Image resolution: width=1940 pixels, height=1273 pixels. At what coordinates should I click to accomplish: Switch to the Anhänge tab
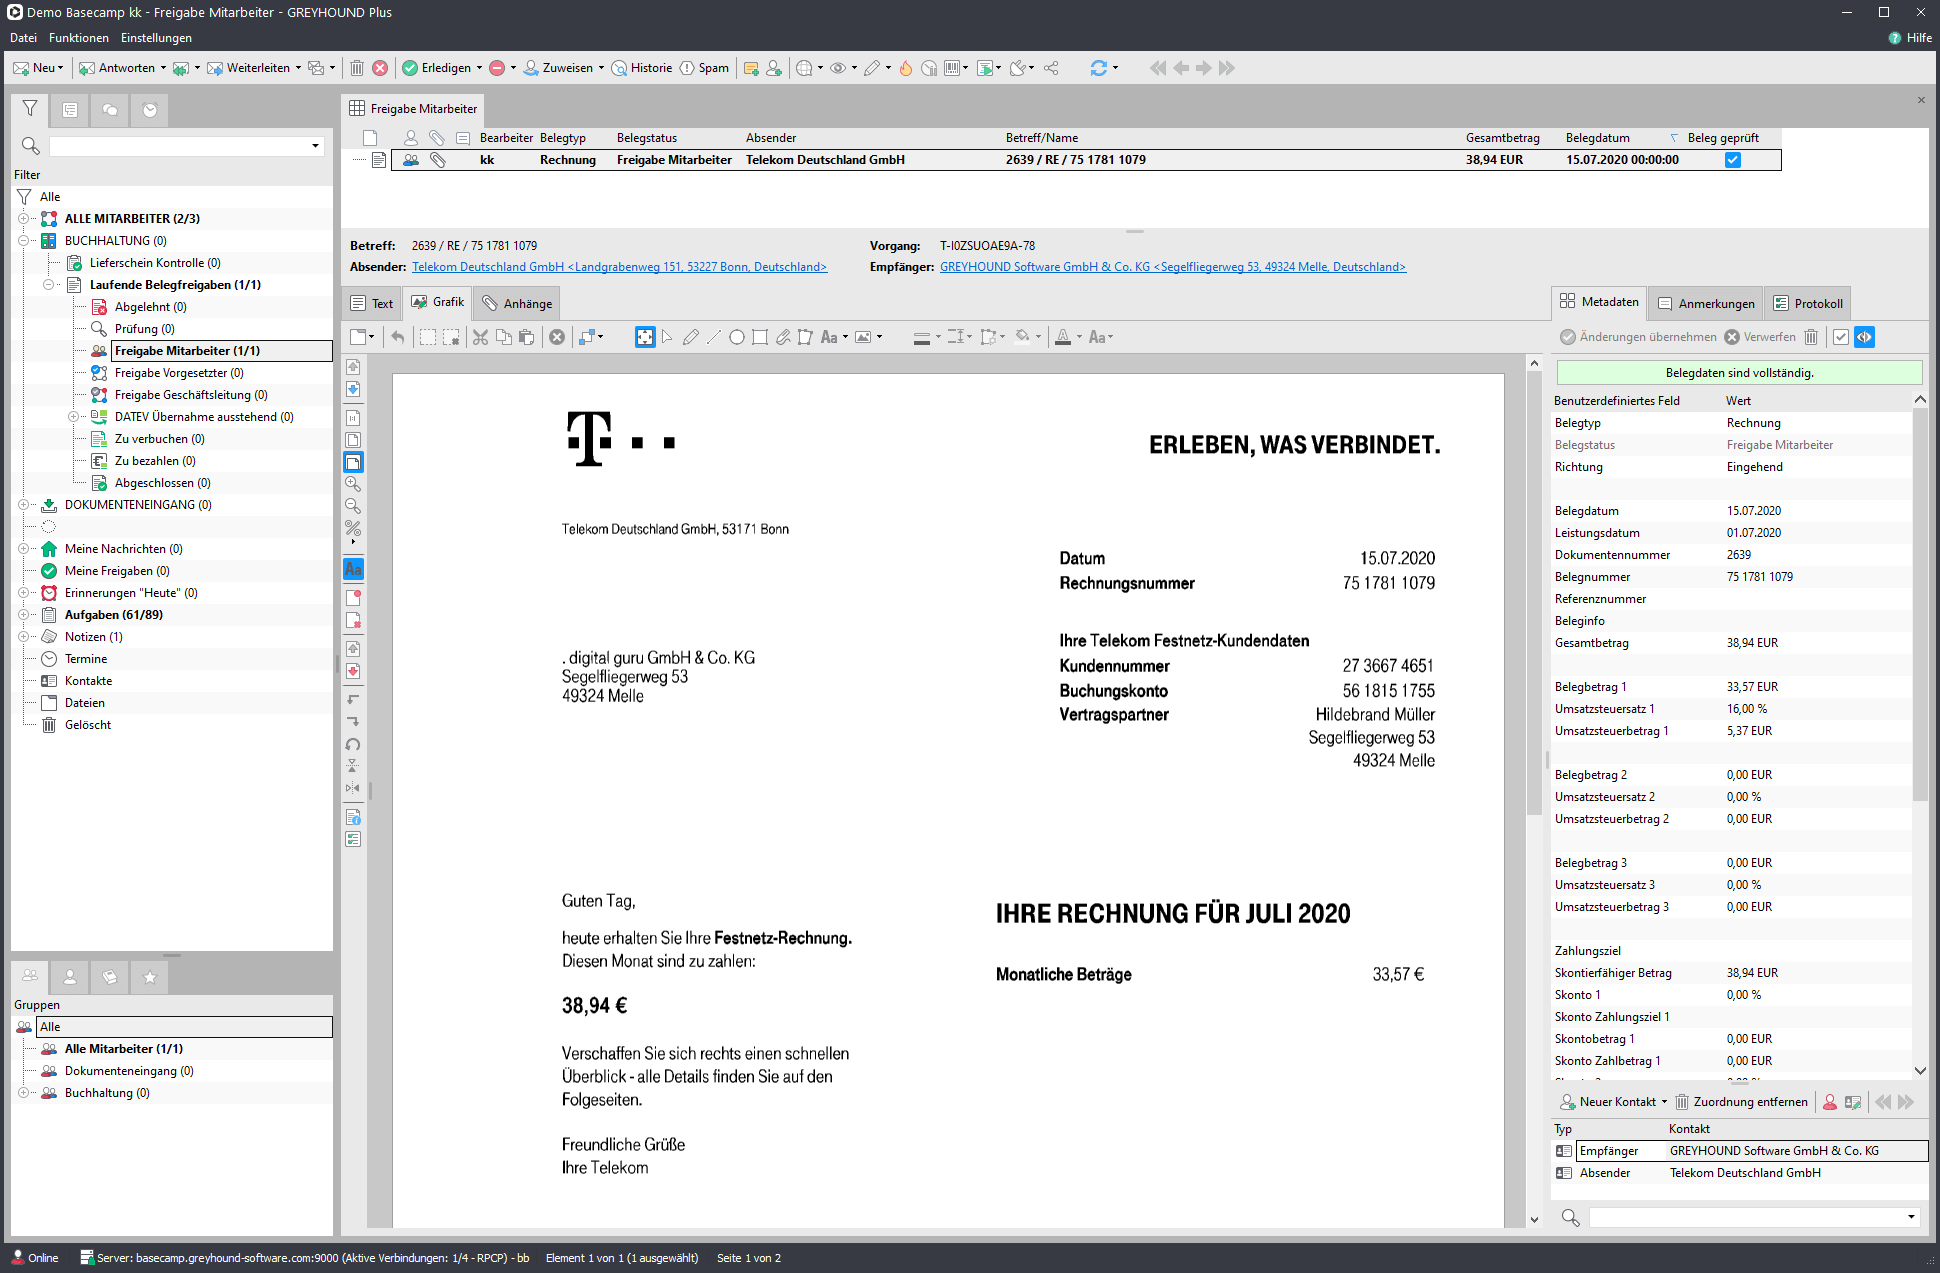(517, 304)
